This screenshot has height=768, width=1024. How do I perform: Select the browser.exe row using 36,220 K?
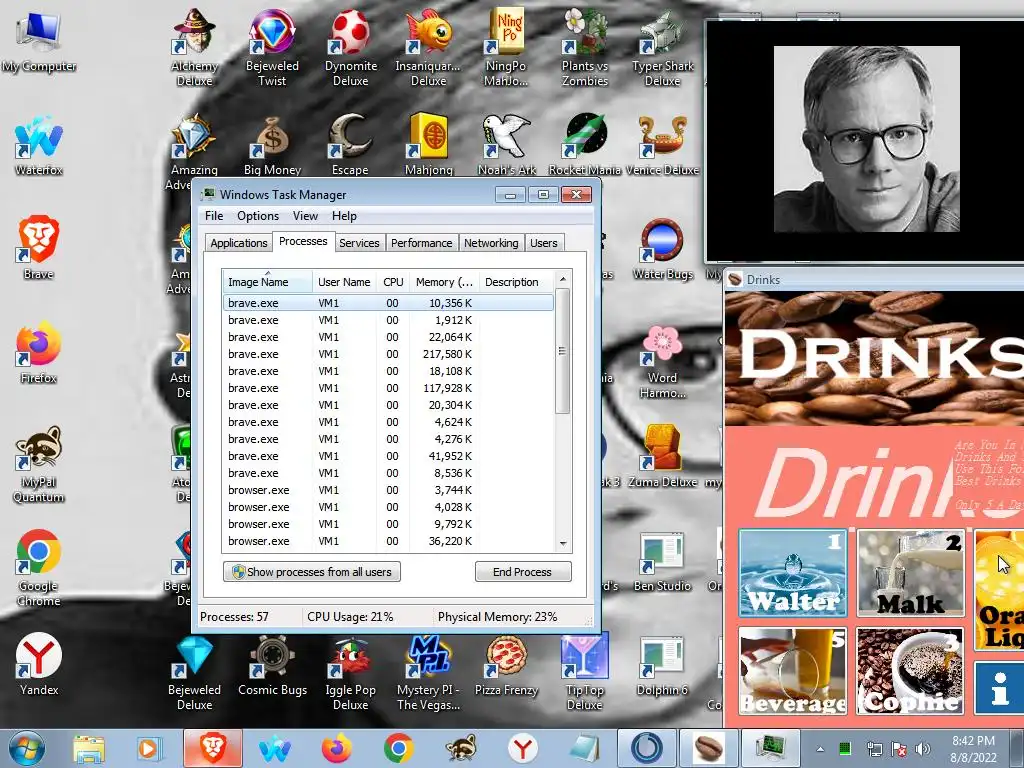[388, 541]
